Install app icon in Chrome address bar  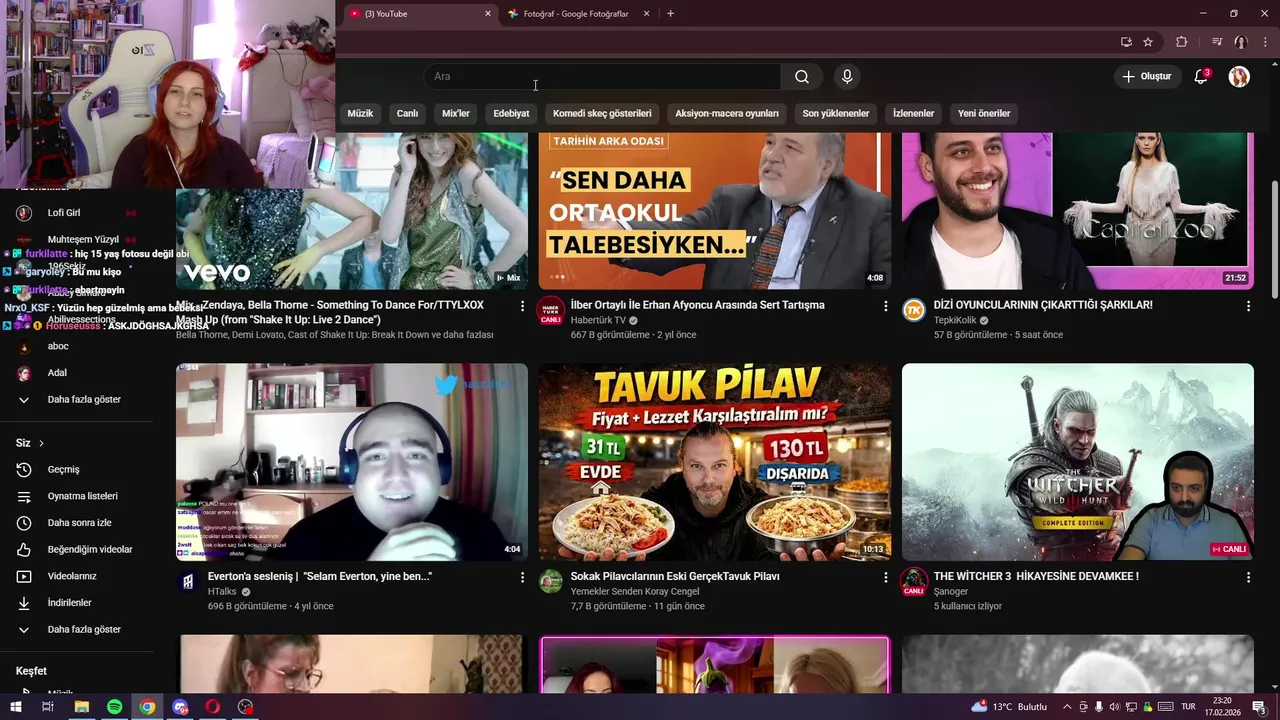coord(1126,42)
